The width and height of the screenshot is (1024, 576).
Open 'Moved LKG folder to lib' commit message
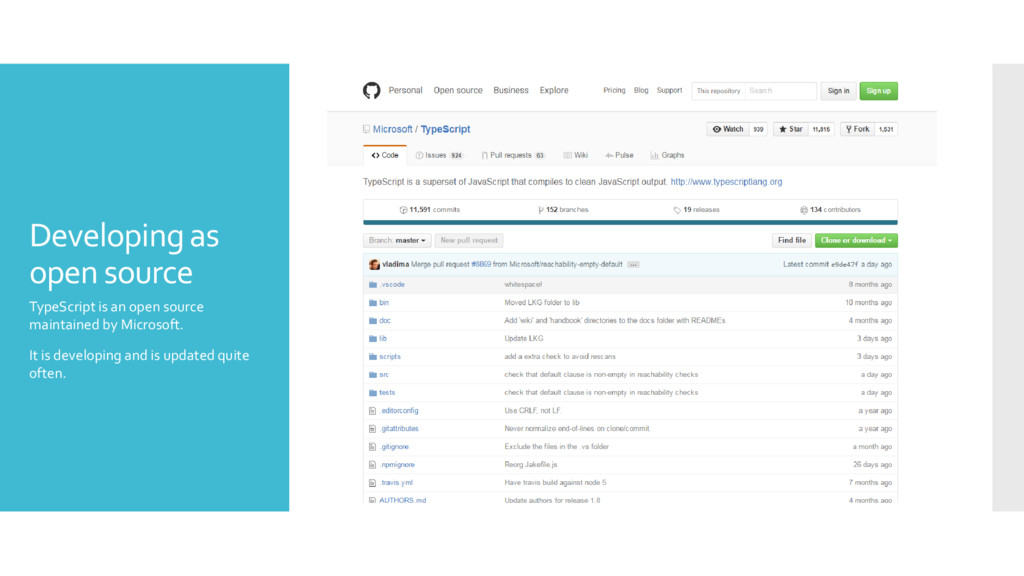(541, 303)
